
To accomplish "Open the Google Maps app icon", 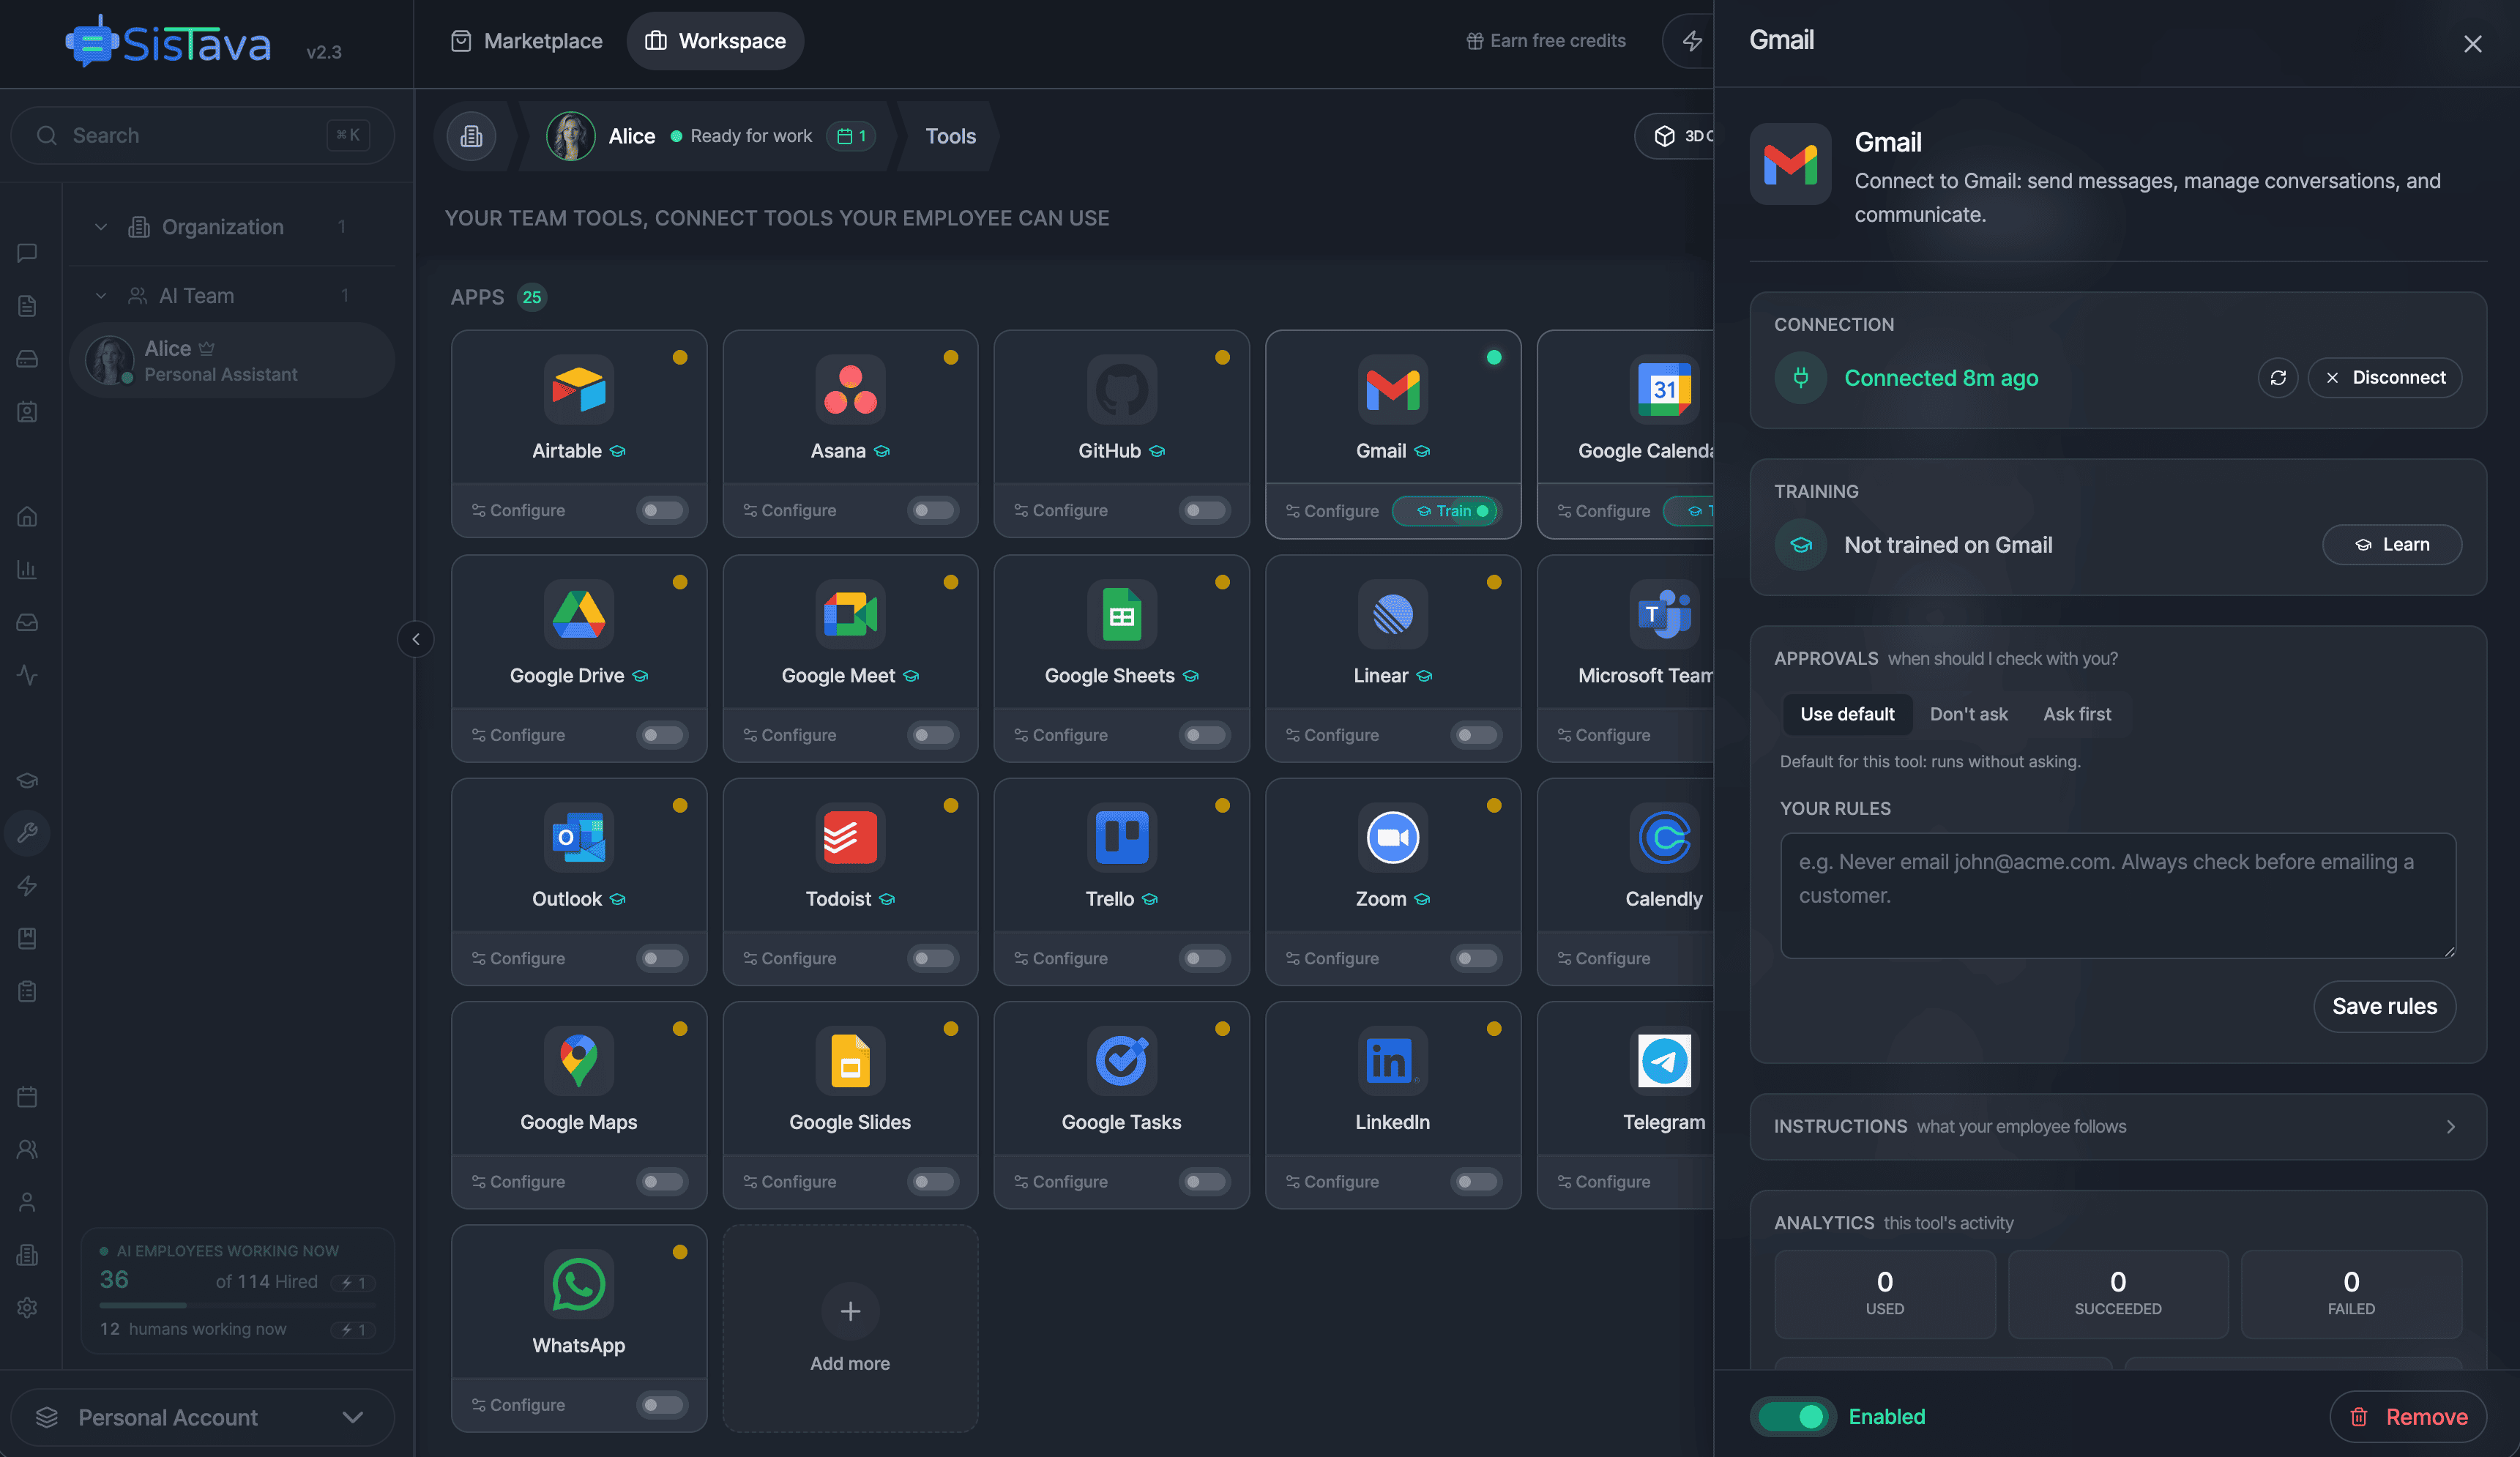I will [x=578, y=1060].
